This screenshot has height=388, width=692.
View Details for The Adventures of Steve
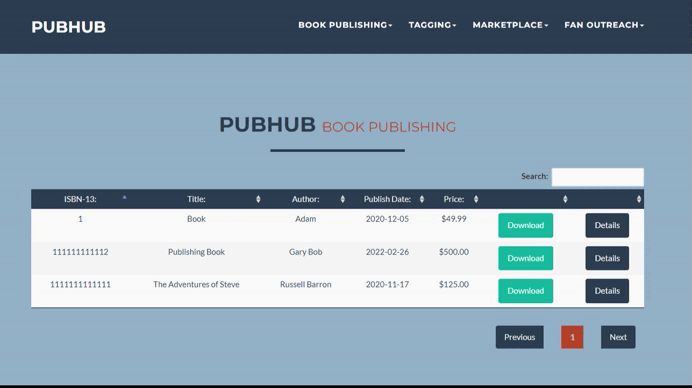(x=607, y=291)
